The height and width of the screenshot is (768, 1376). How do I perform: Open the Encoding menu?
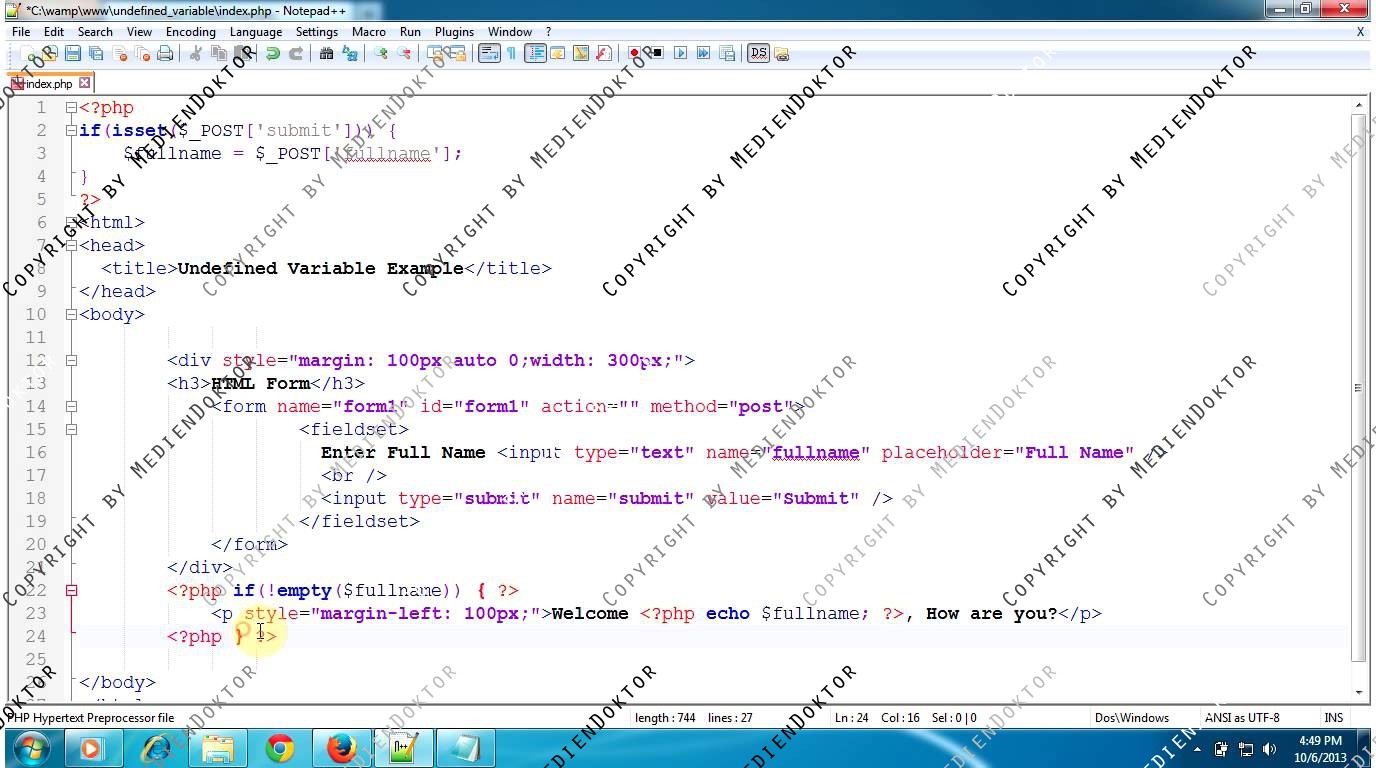pos(190,31)
